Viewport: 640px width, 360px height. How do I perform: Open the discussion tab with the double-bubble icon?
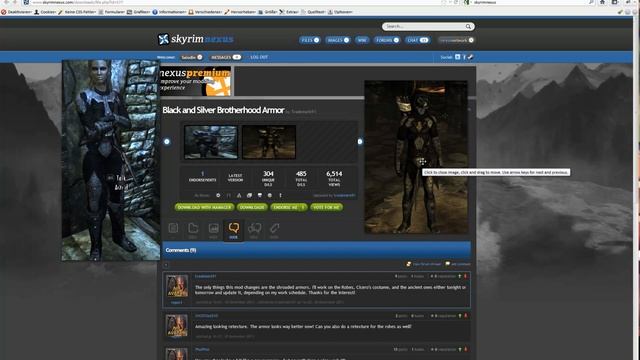[x=254, y=230]
